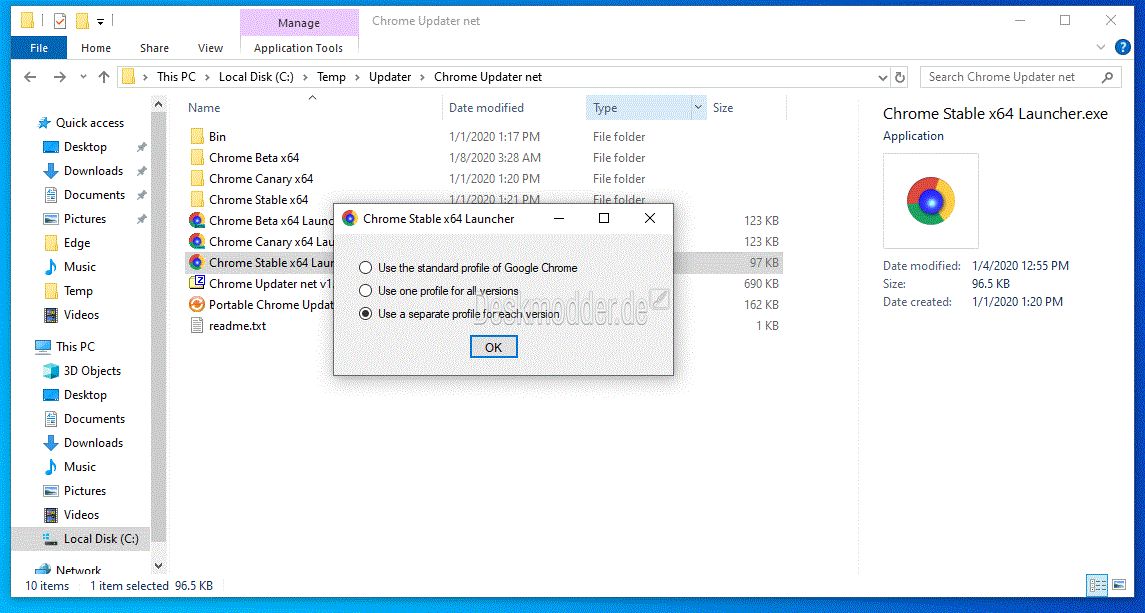
Task: Select the Portable Chrome Updater application icon
Action: click(196, 305)
